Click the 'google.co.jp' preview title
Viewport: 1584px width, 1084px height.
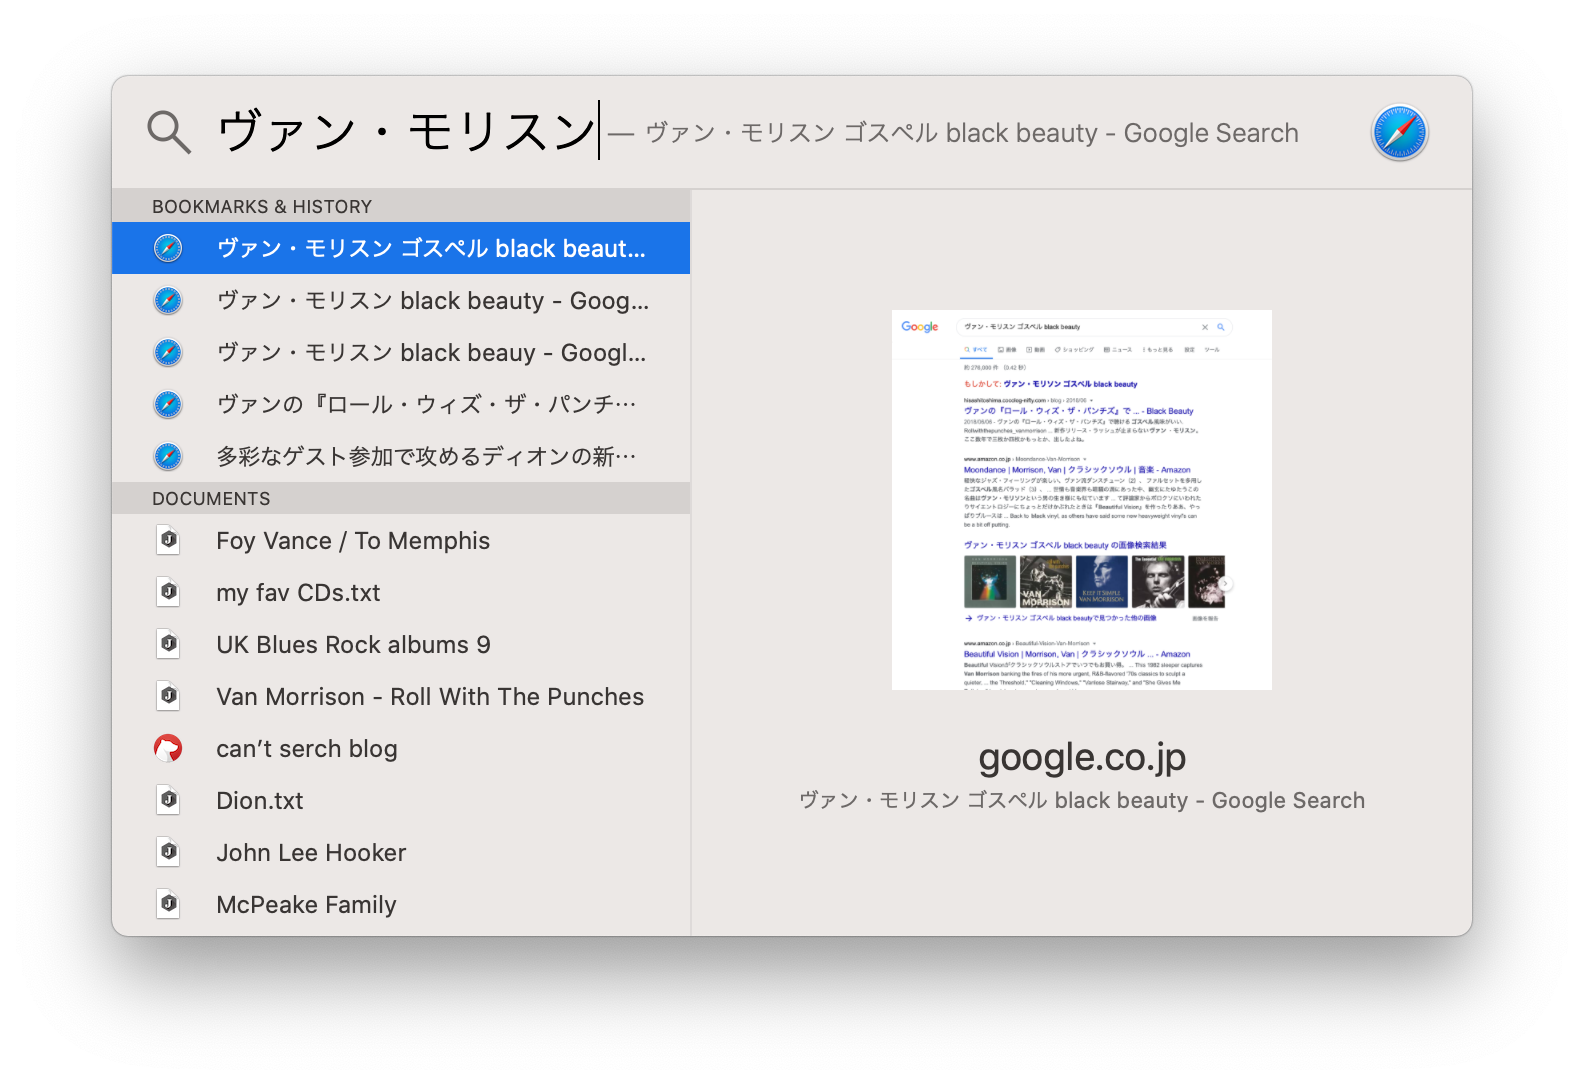point(1082,758)
